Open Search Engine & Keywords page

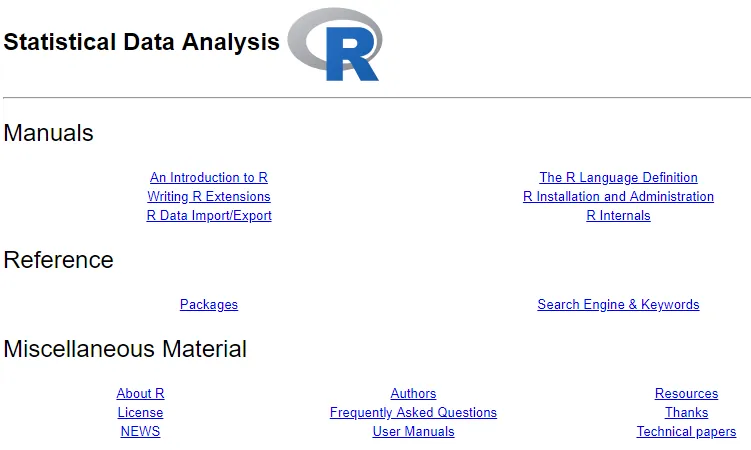(618, 305)
